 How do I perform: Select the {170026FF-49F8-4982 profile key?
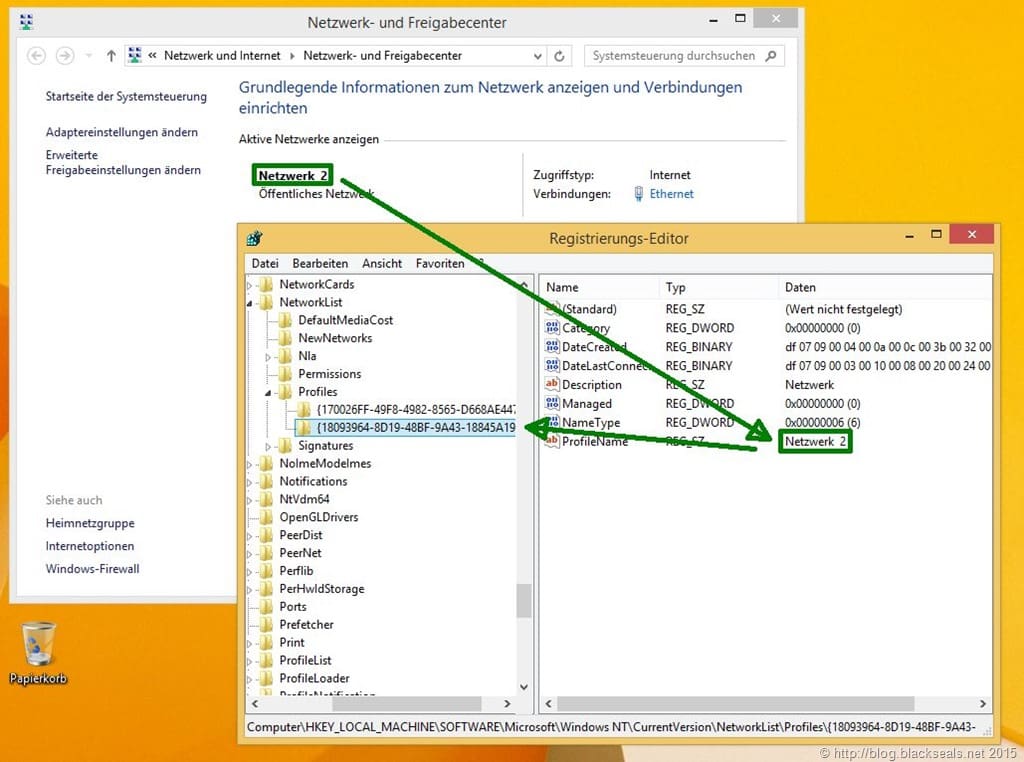pos(416,409)
